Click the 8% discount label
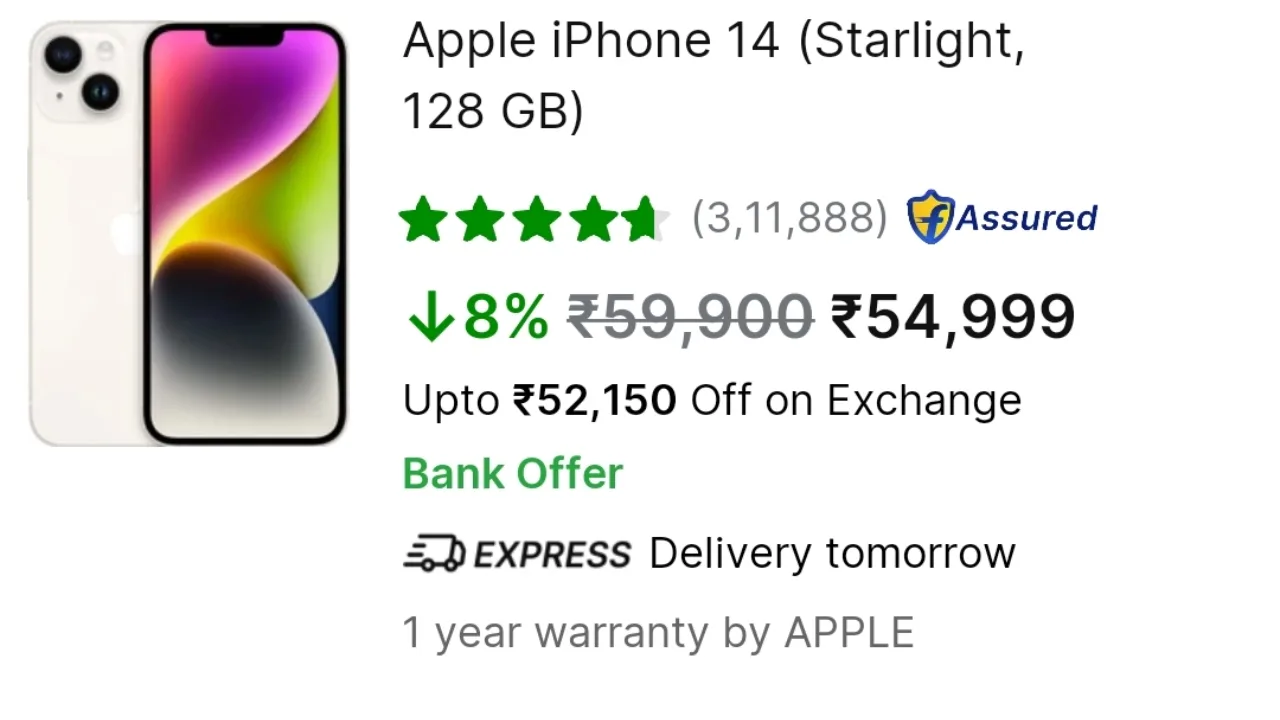 point(506,317)
